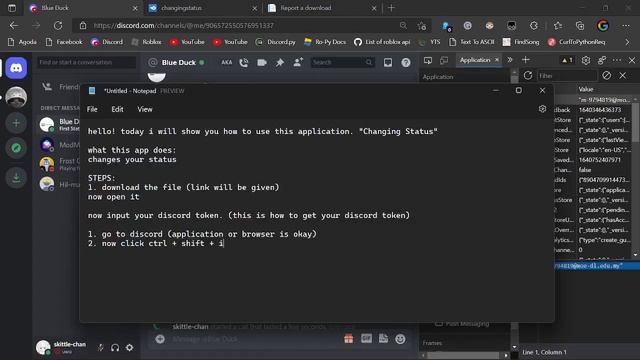This screenshot has width=640, height=360.
Task: Open Notepad View menu
Action: [x=145, y=109]
